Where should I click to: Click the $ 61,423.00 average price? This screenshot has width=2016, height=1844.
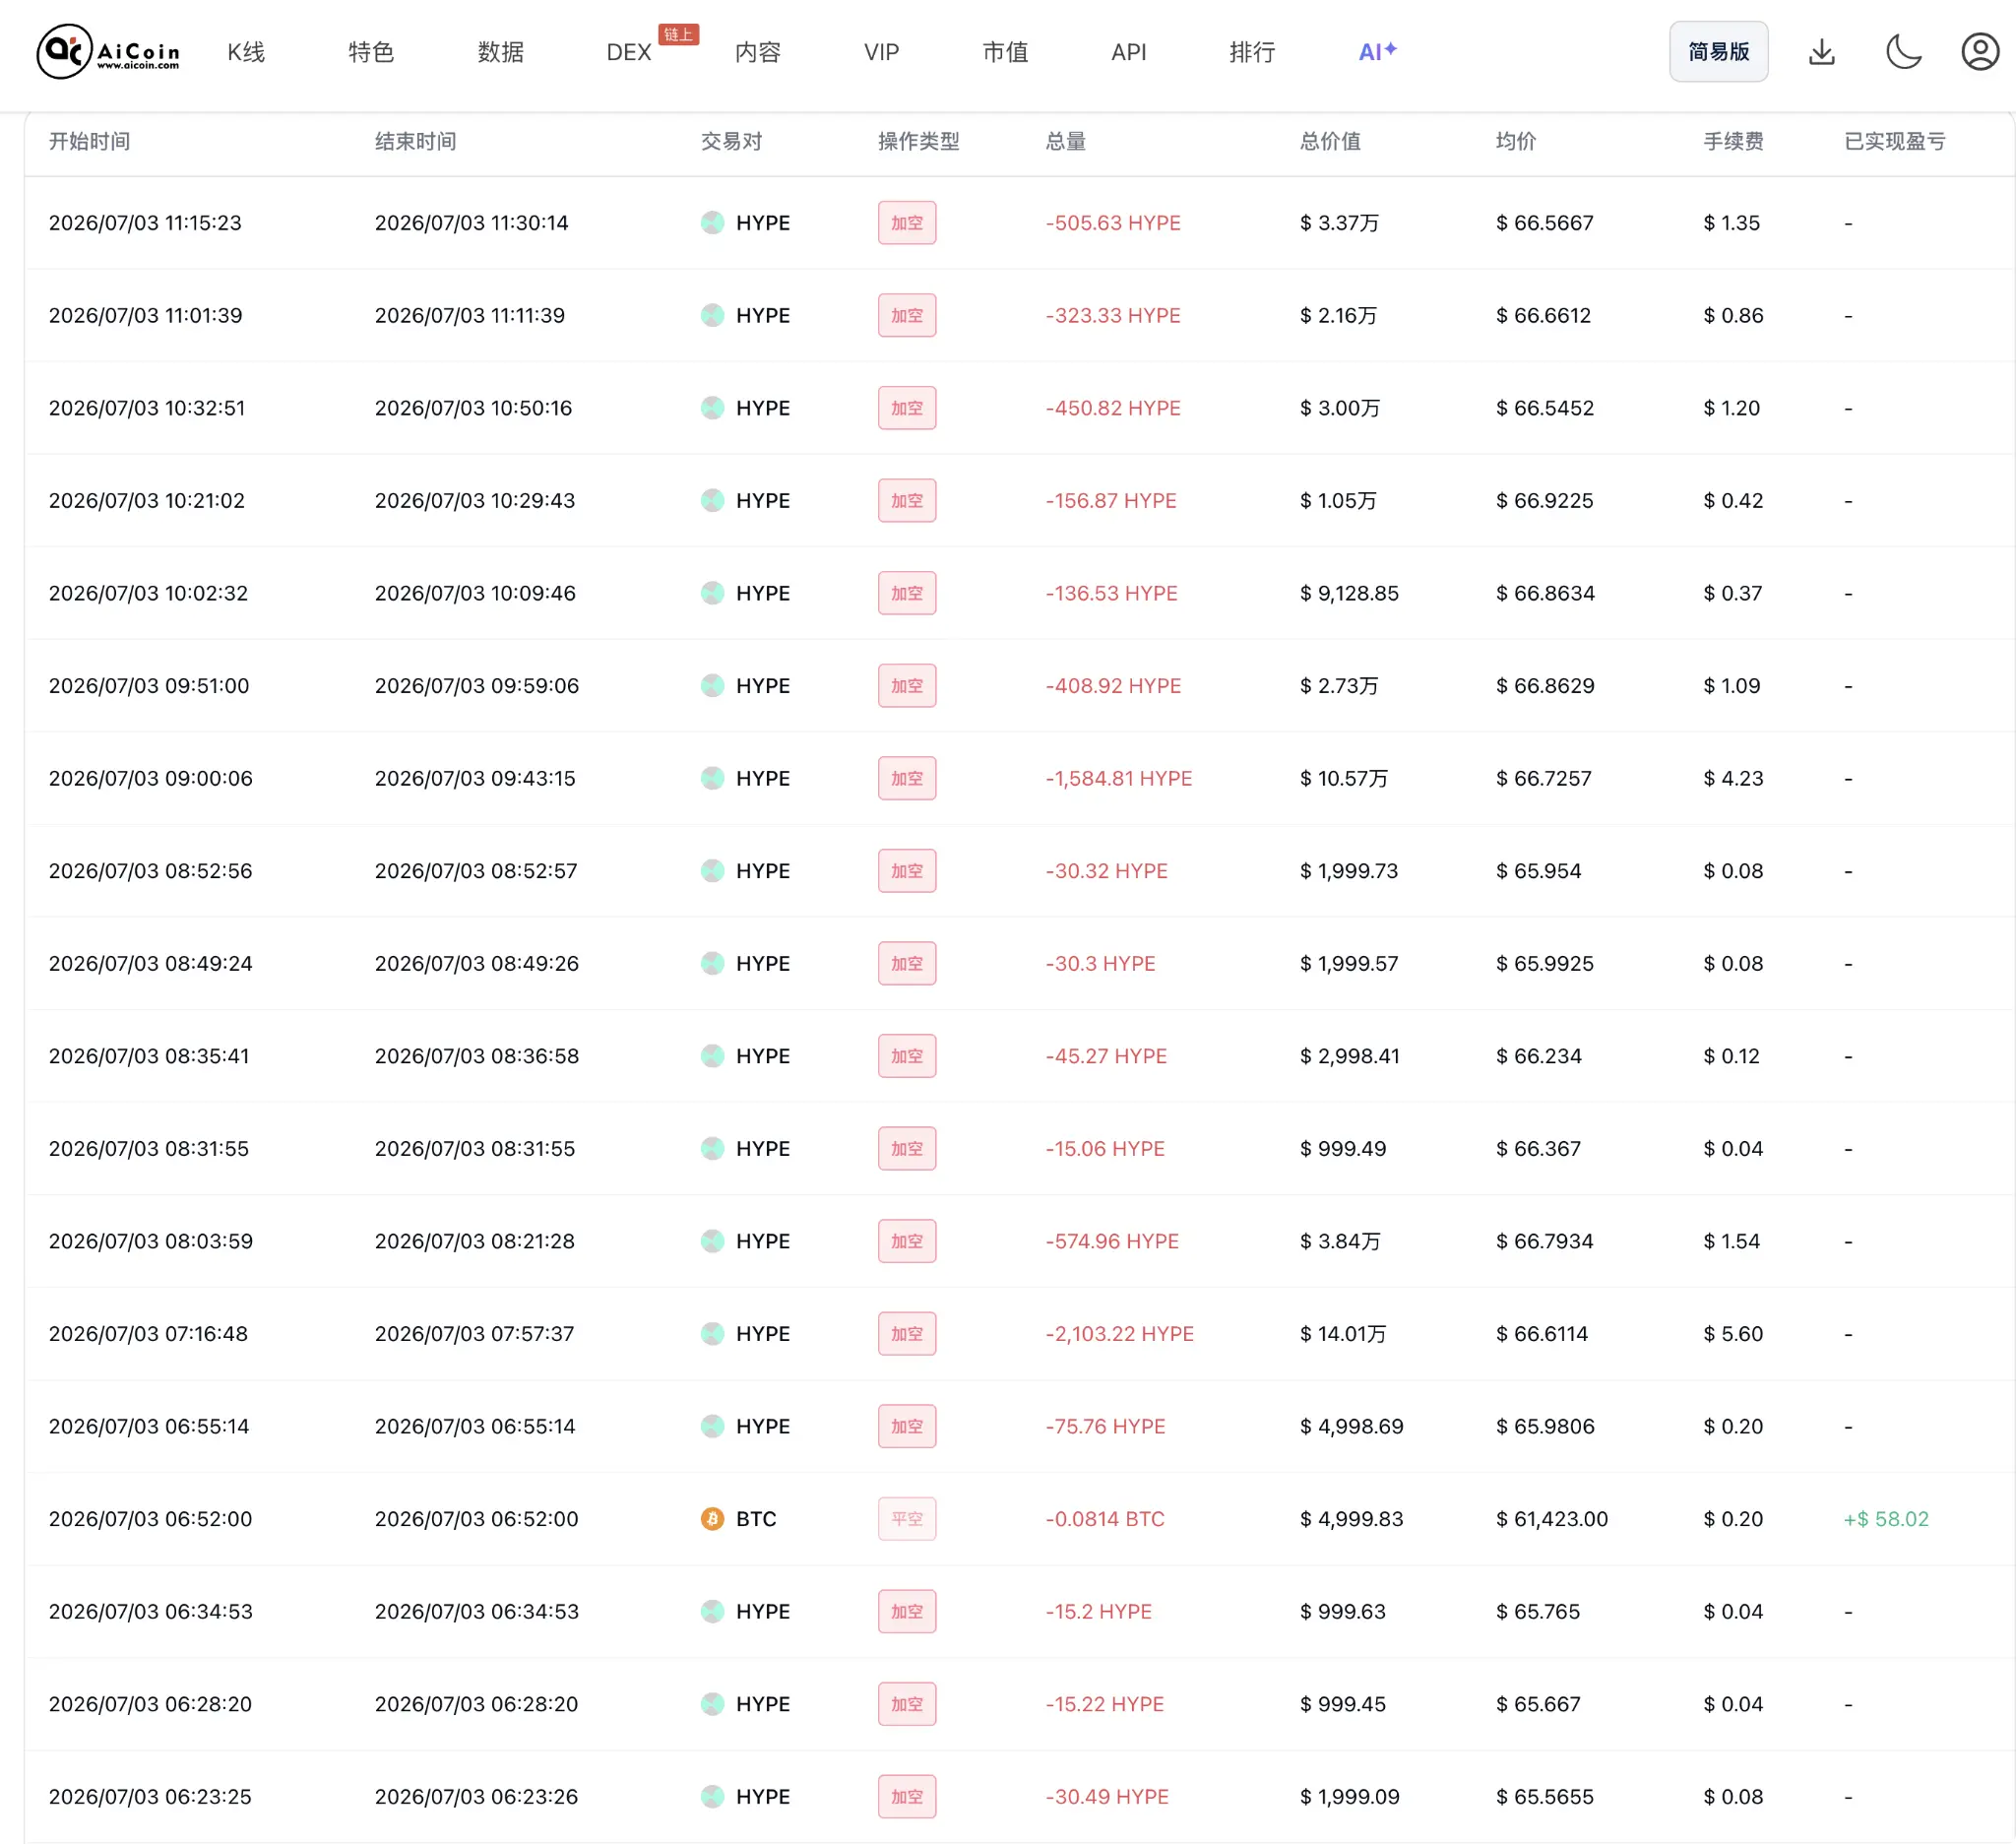point(1552,1518)
